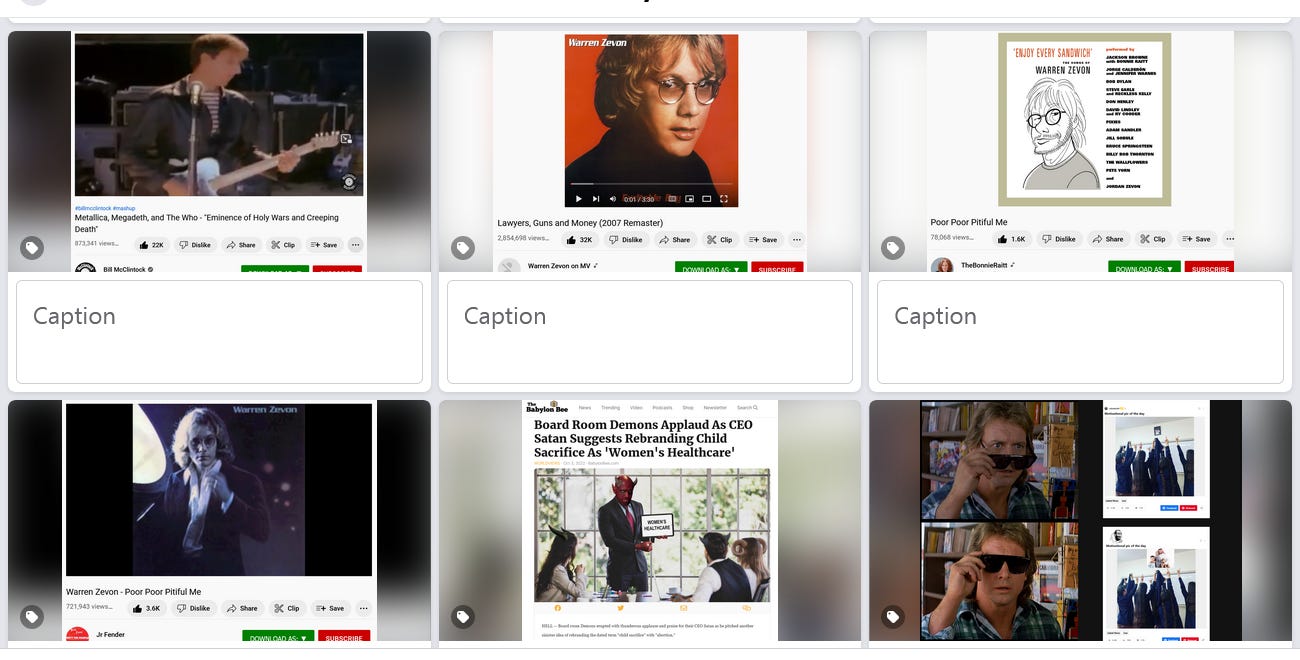
Task: Click Dislike in the TheBonnieRaitt screenshot
Action: 1060,239
